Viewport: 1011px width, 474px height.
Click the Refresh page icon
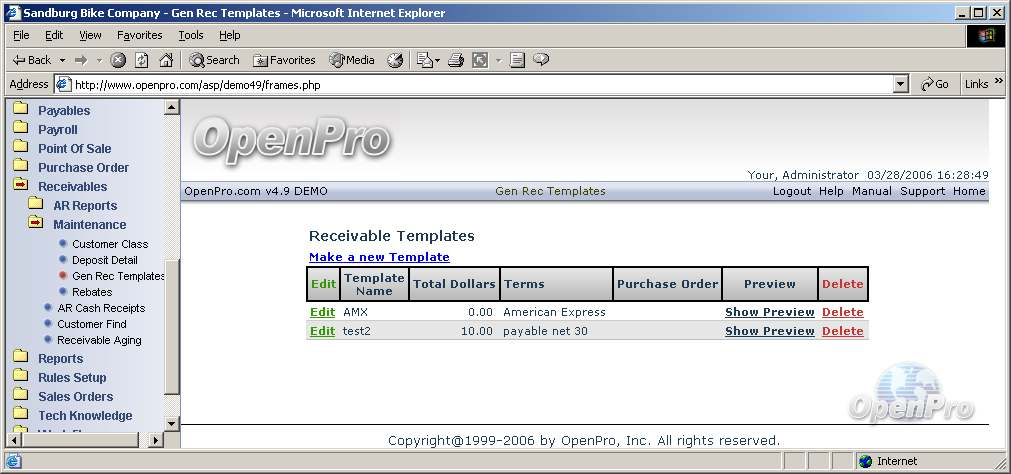(x=142, y=60)
